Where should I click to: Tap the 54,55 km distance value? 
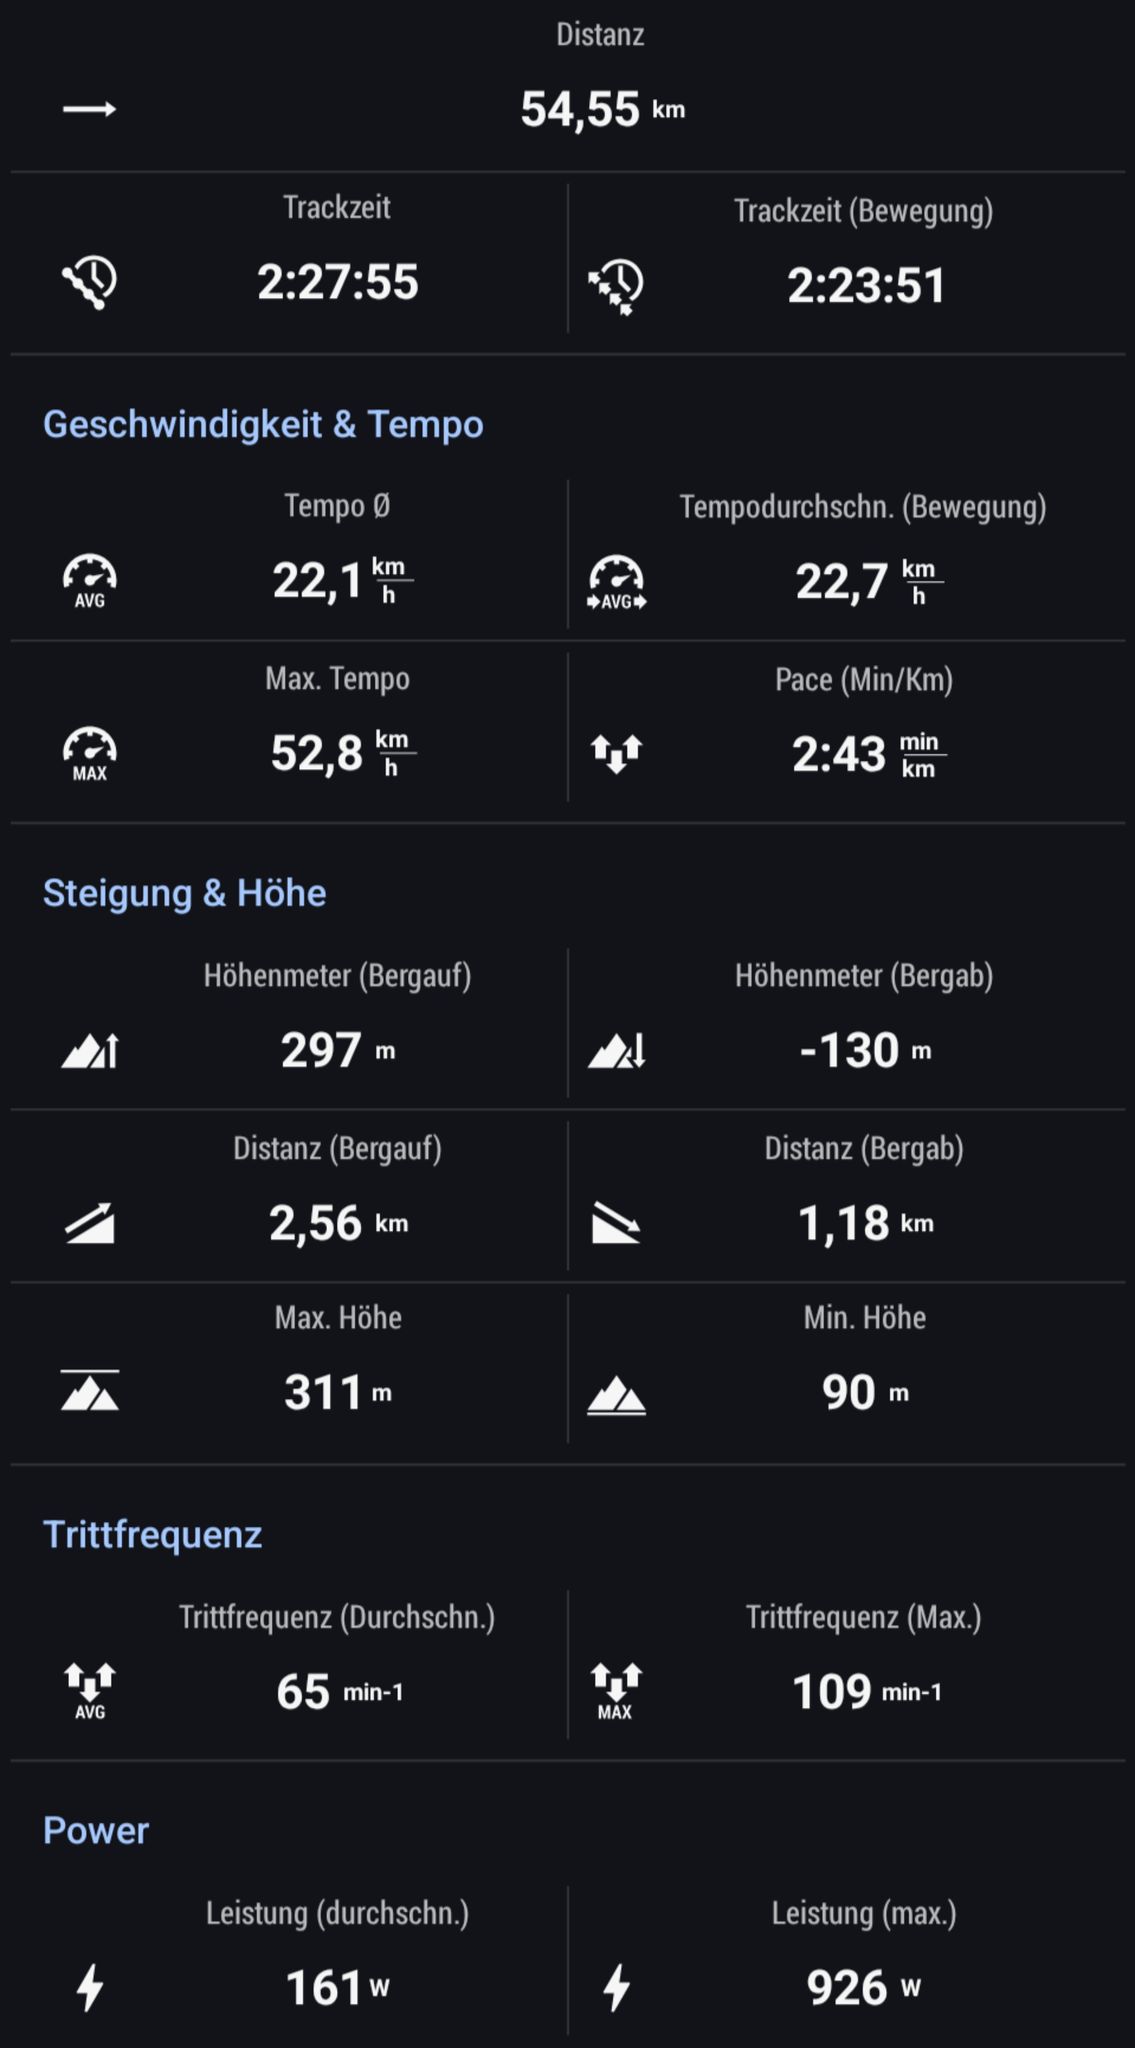tap(602, 109)
